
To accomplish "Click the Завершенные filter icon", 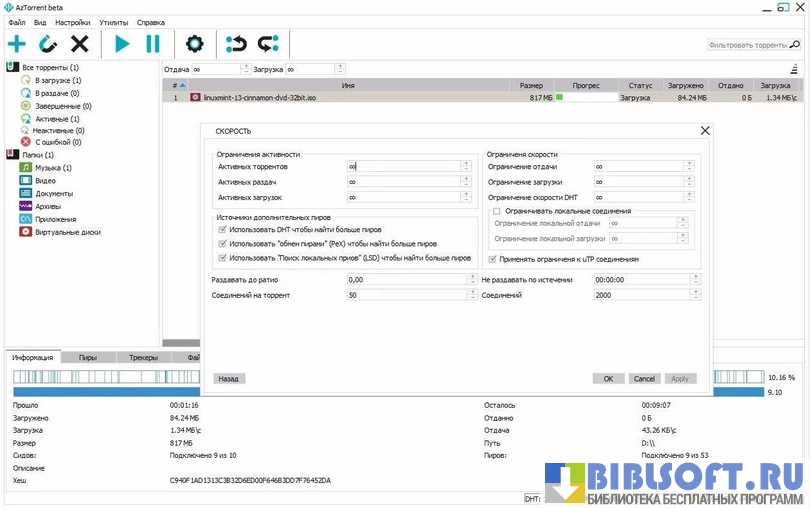I will coord(26,106).
